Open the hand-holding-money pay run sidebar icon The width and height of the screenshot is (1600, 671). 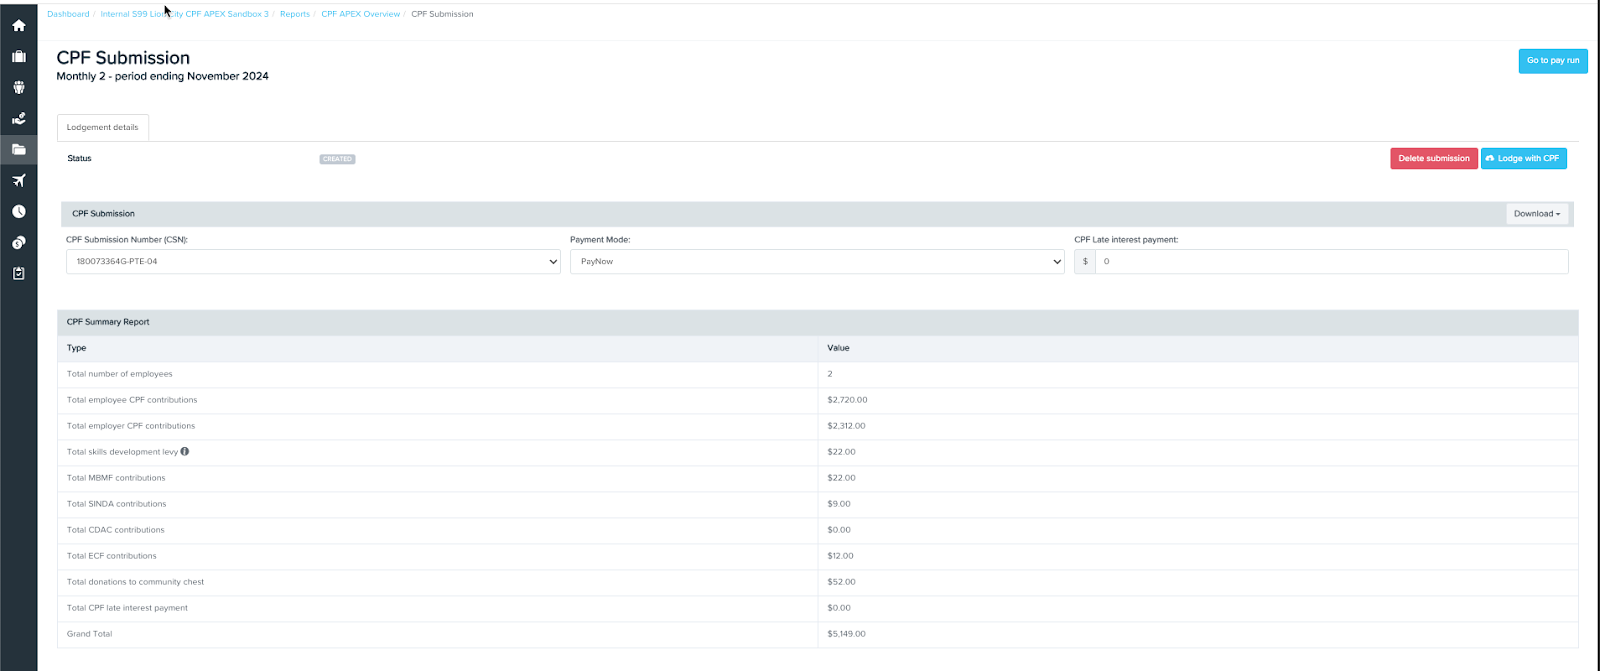pos(18,119)
